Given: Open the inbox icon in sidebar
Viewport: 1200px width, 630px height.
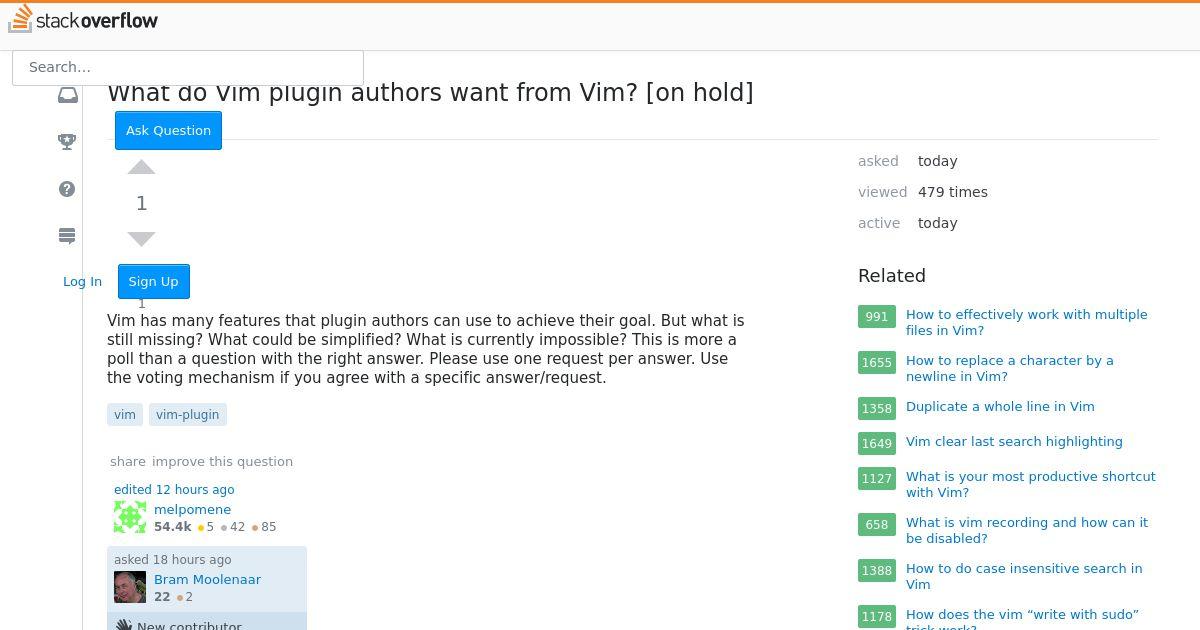Looking at the screenshot, I should 67,95.
